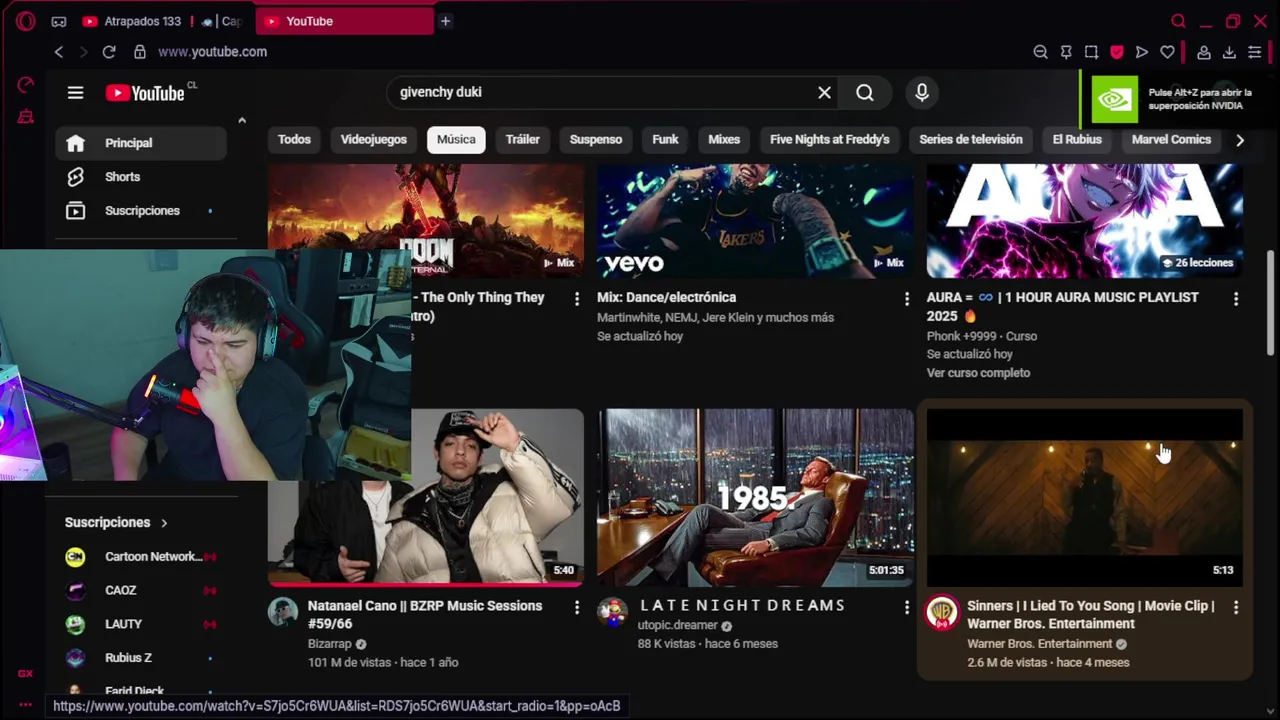Screen dimensions: 1280x720
Task: Select the Tráiler filter chip
Action: point(522,140)
